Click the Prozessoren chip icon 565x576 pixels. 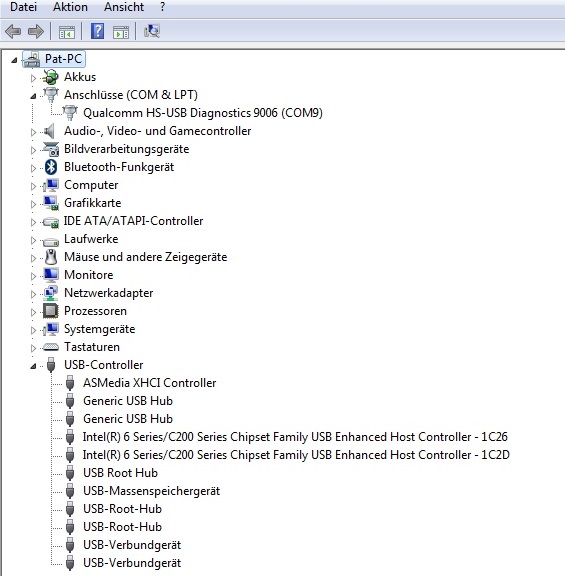click(x=51, y=311)
